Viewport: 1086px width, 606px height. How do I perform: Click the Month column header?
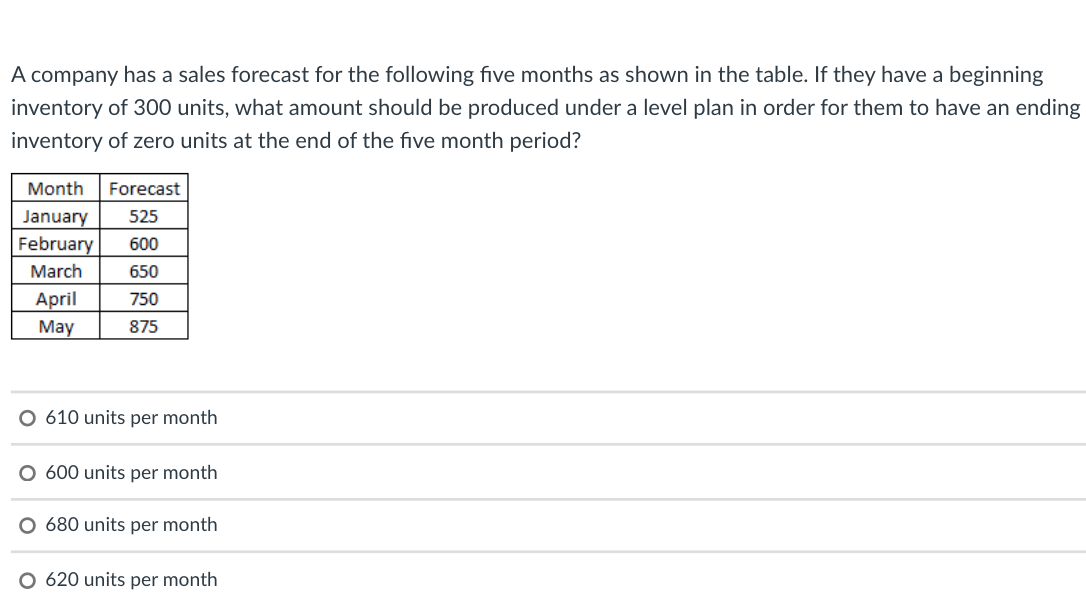56,189
